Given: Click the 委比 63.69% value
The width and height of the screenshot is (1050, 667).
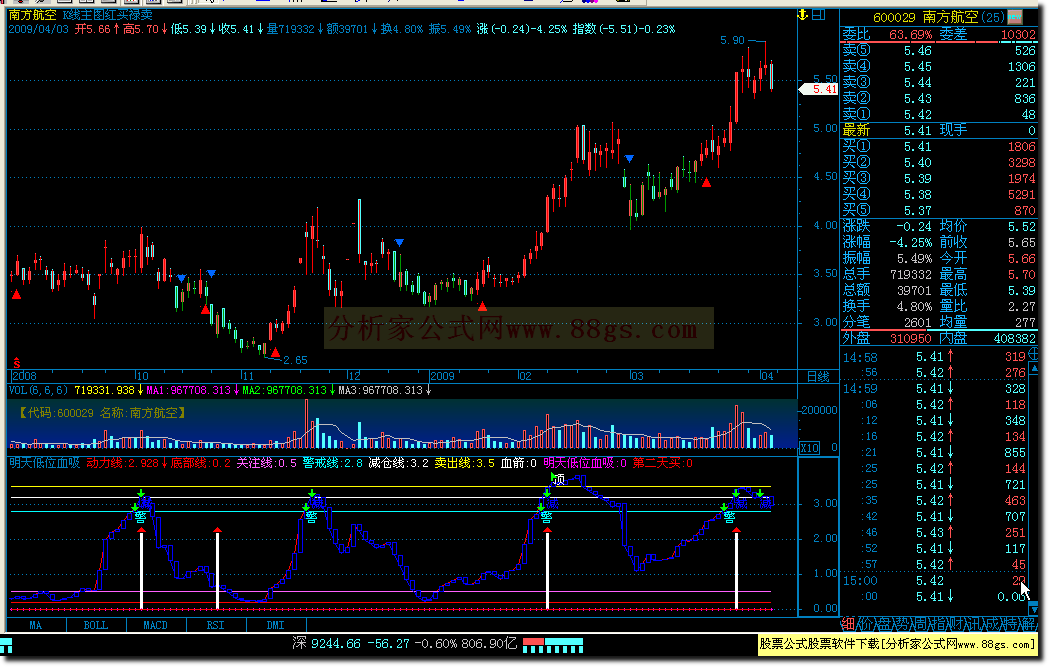Looking at the screenshot, I should pyautogui.click(x=911, y=34).
